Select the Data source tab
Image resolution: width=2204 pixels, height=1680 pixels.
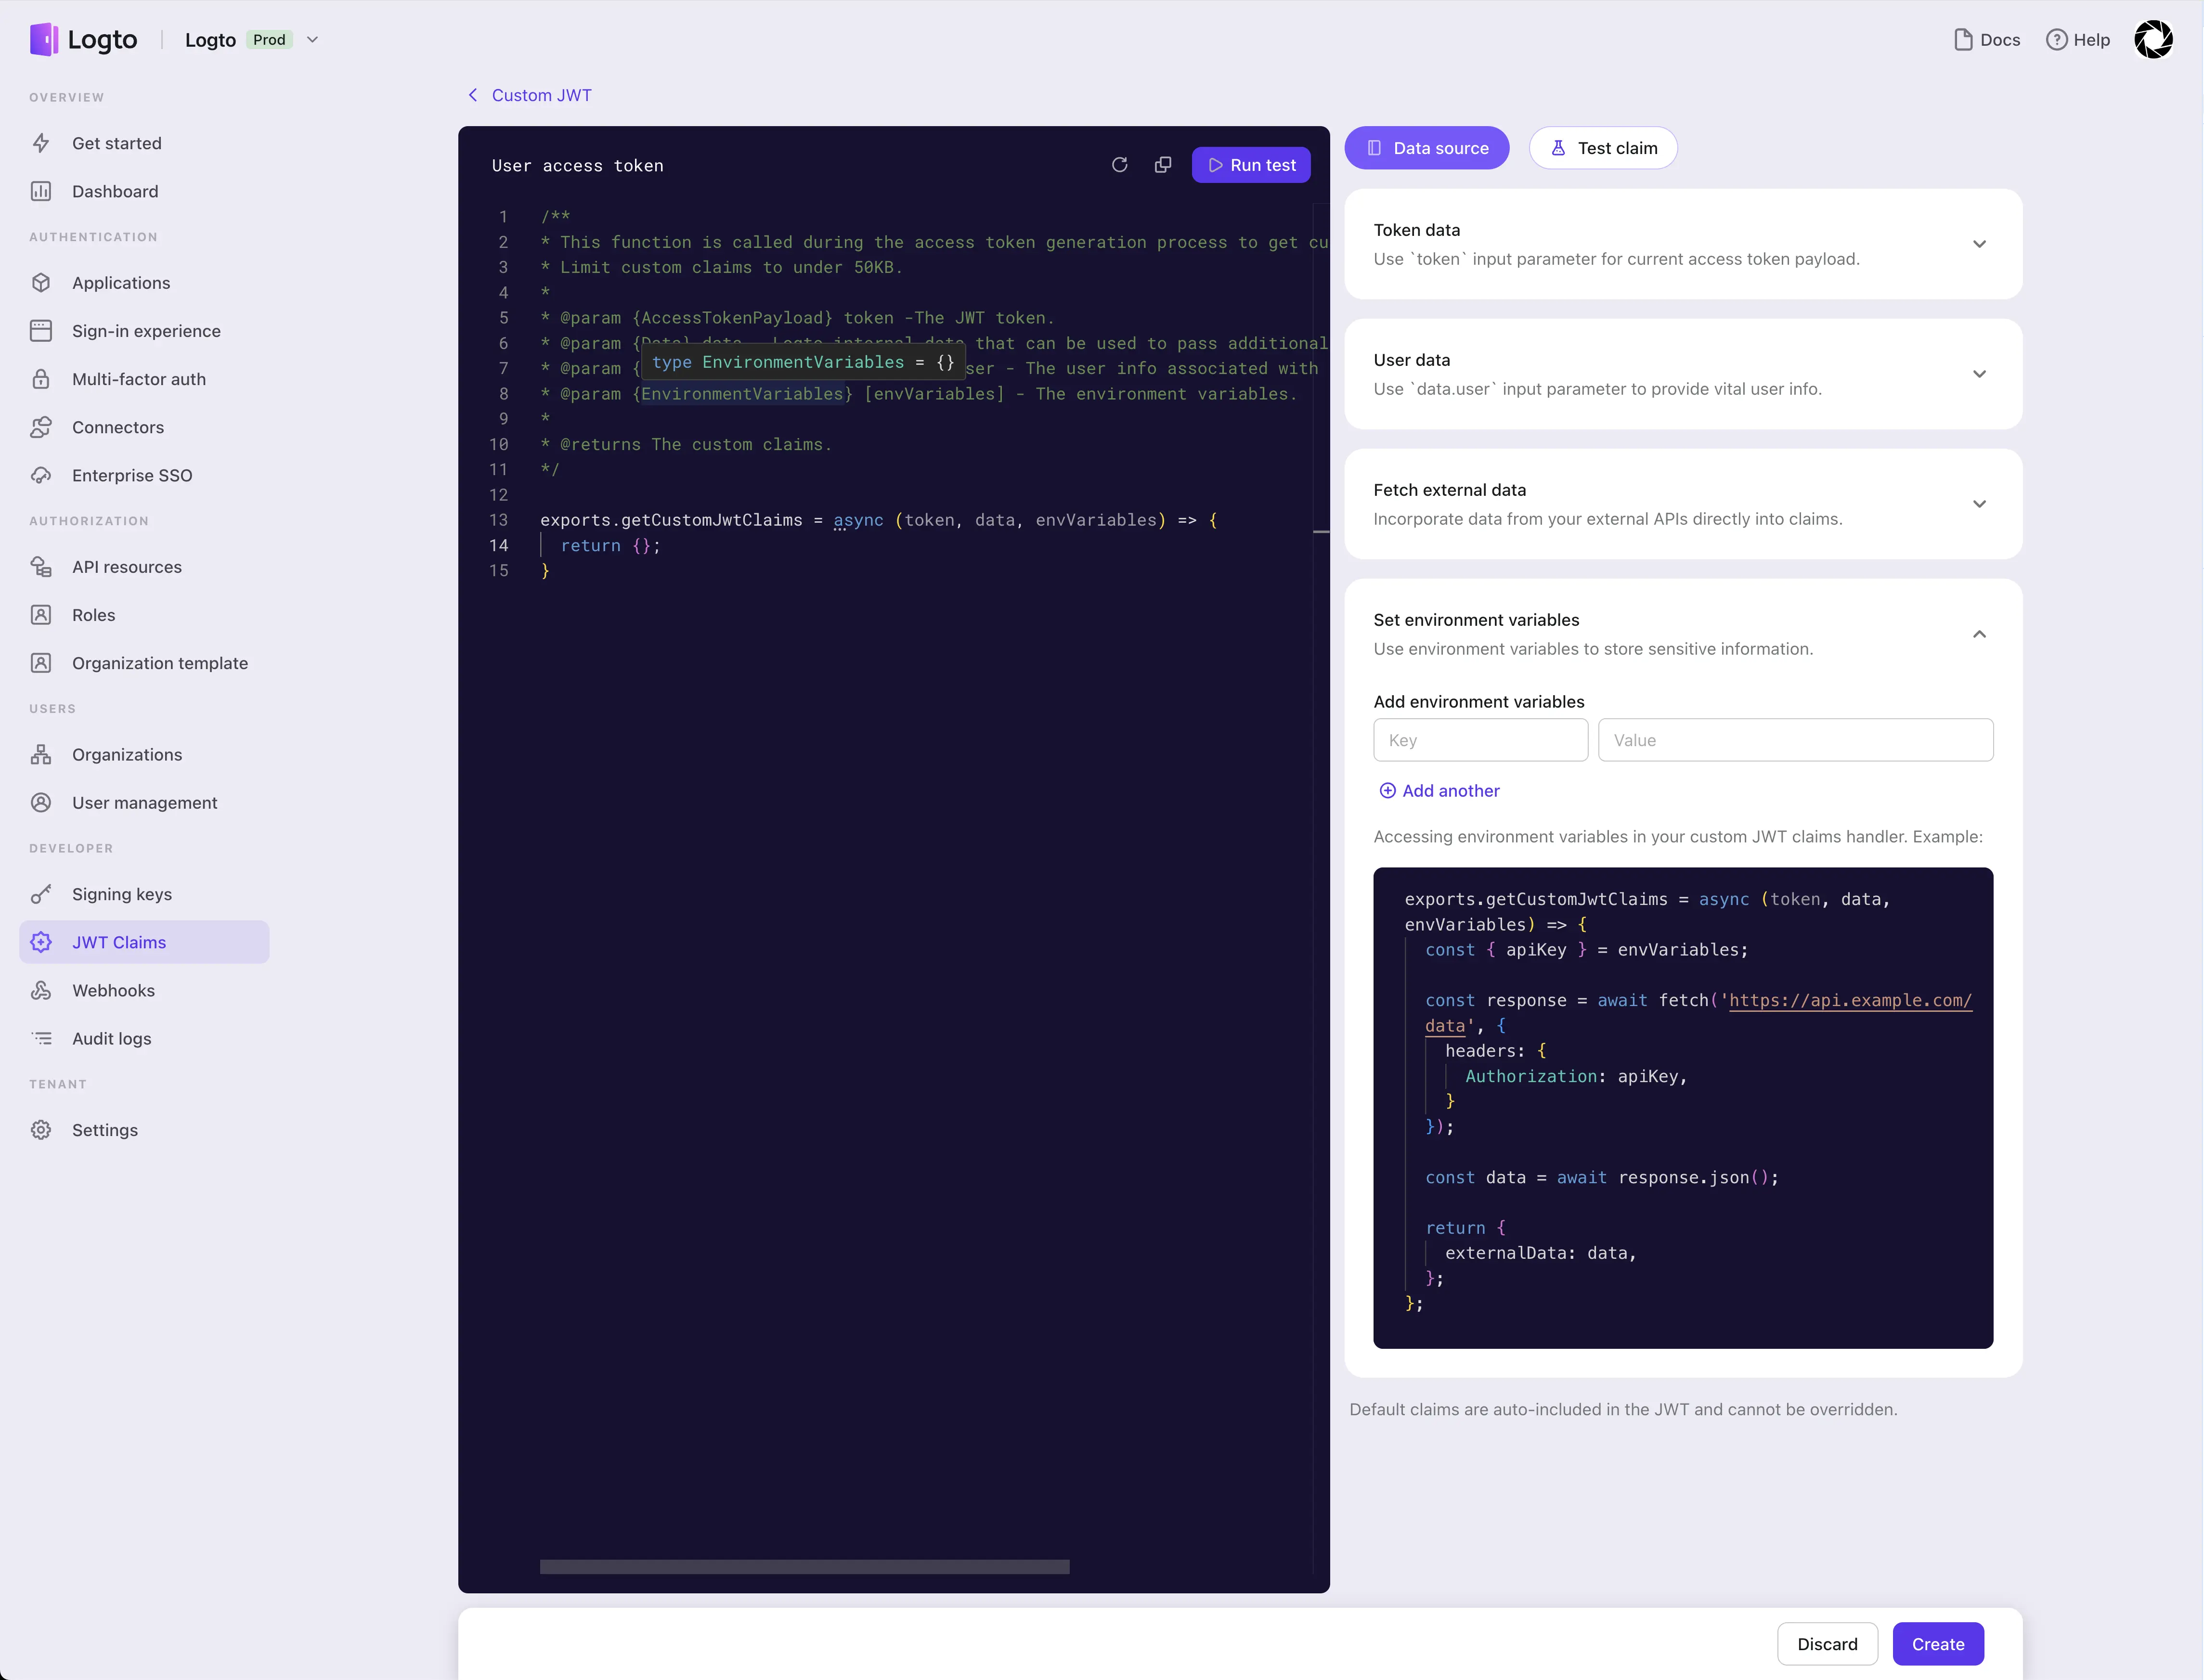1427,147
